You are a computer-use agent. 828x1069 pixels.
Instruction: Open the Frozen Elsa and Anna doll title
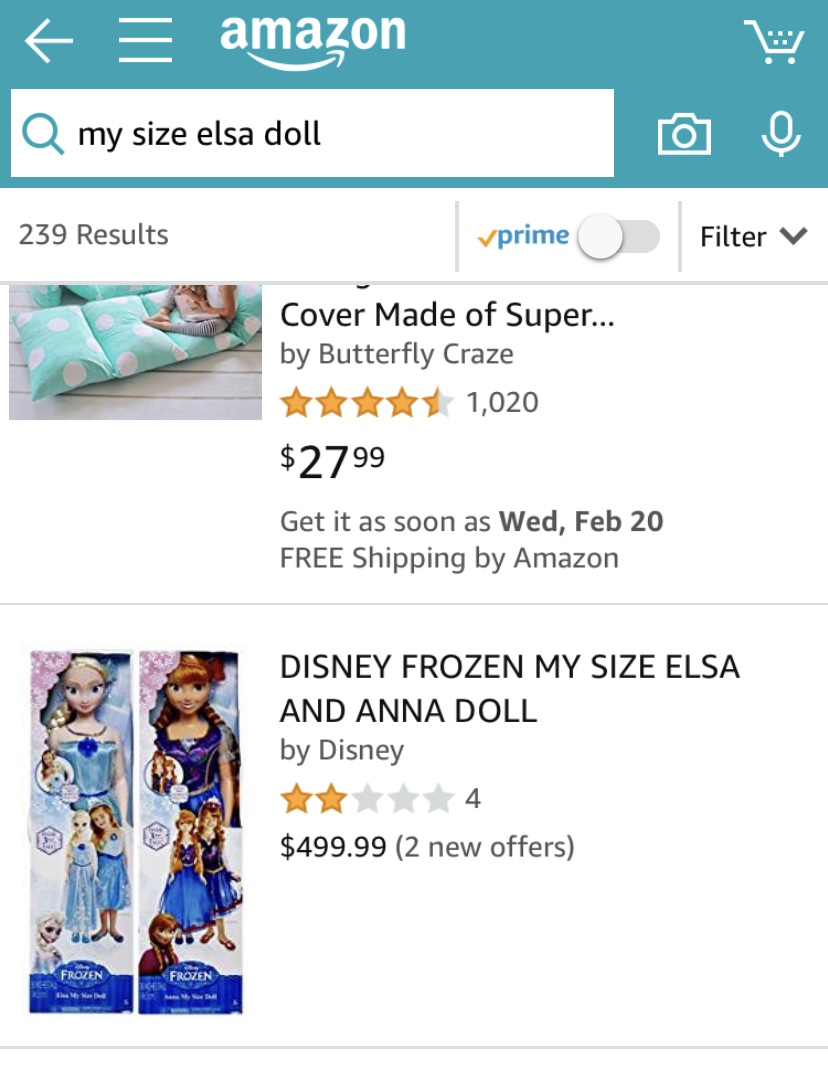509,688
